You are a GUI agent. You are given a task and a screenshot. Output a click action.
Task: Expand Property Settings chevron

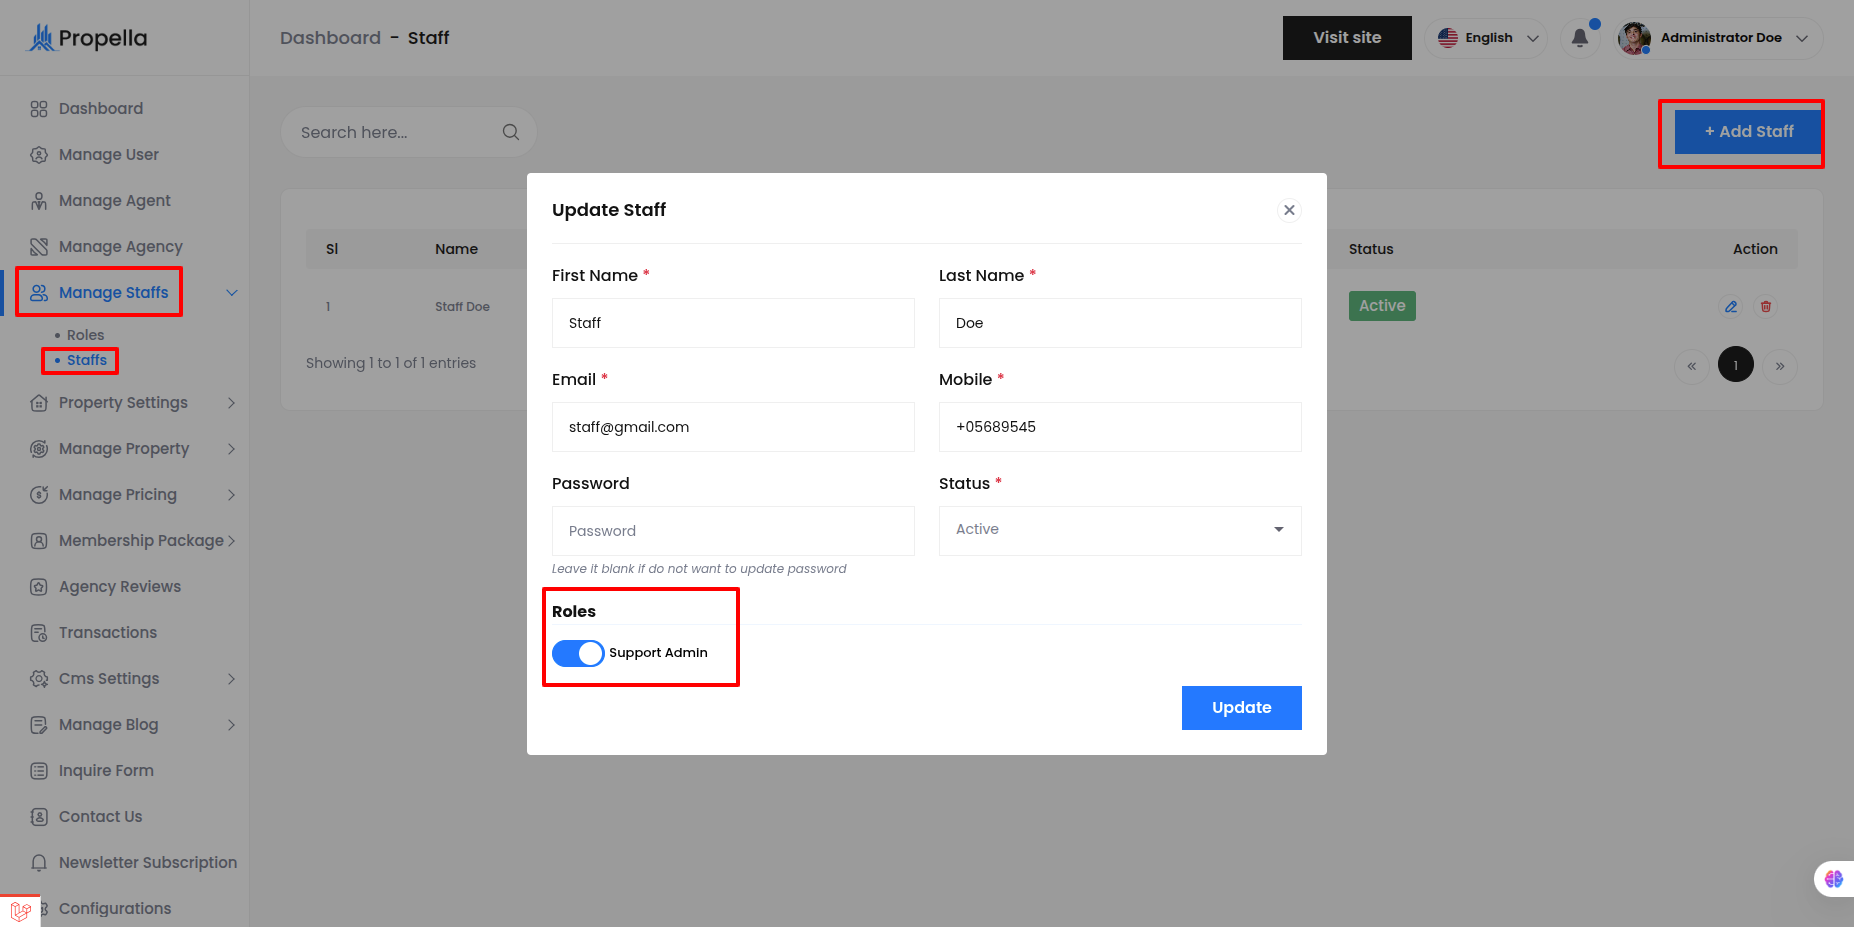pyautogui.click(x=232, y=403)
